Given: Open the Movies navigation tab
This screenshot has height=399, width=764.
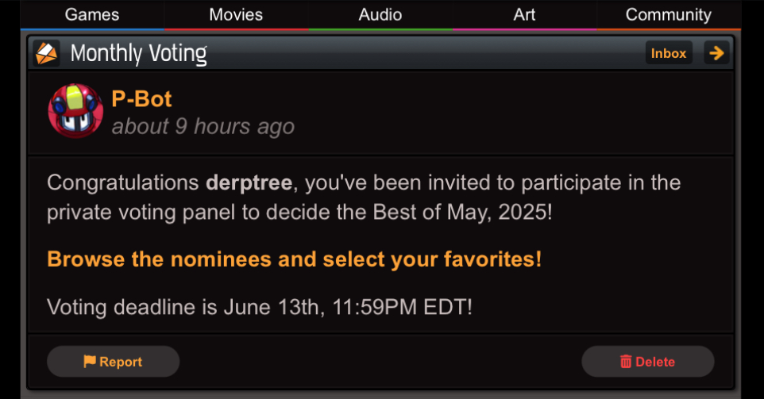Looking at the screenshot, I should pos(236,15).
